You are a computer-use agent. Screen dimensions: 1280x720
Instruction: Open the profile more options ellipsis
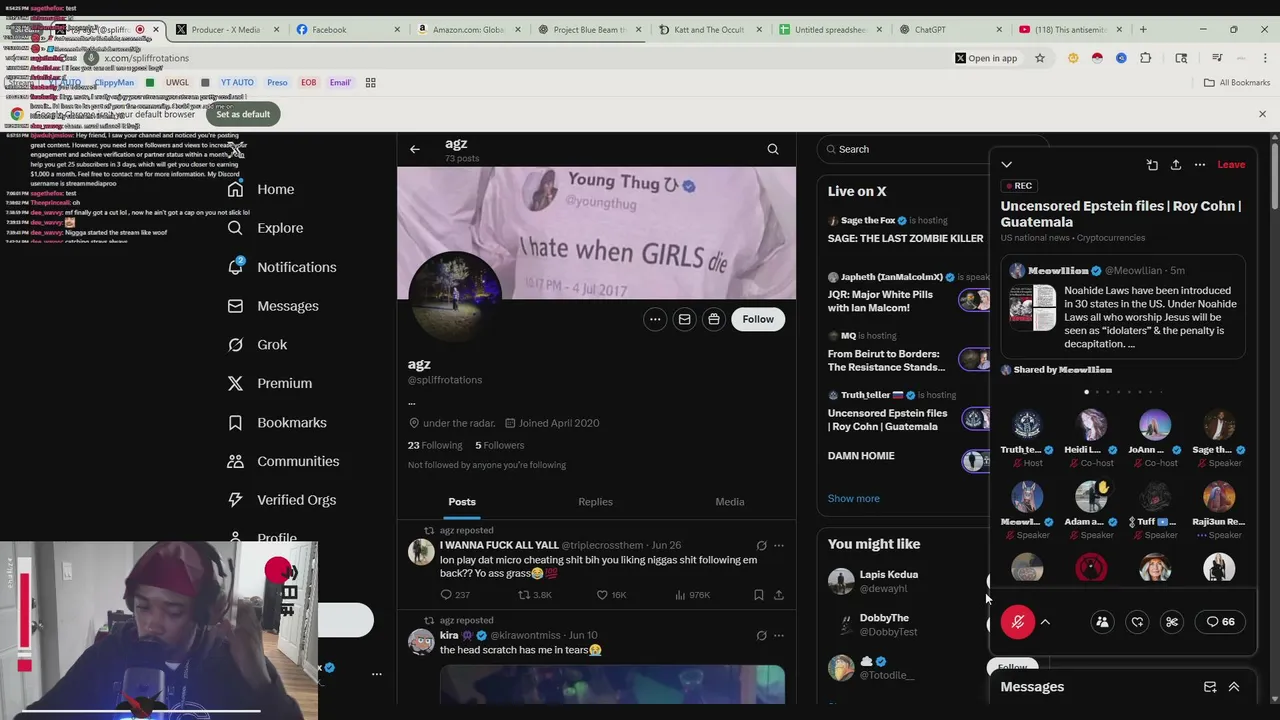(655, 319)
